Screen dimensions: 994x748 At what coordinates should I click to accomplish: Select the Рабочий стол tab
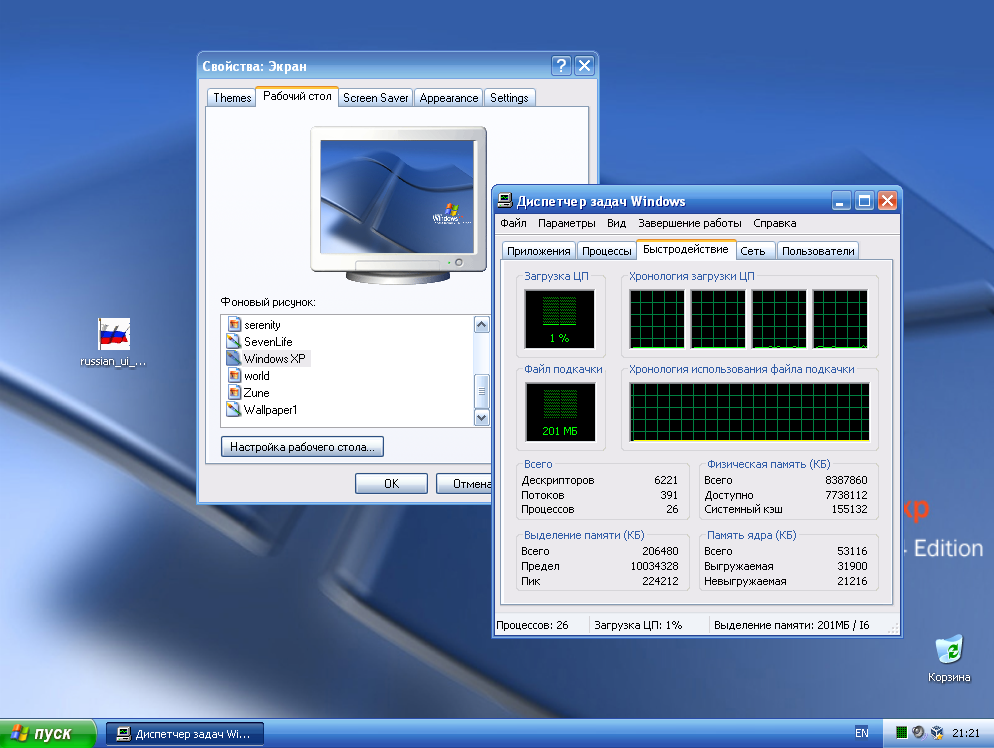[297, 96]
